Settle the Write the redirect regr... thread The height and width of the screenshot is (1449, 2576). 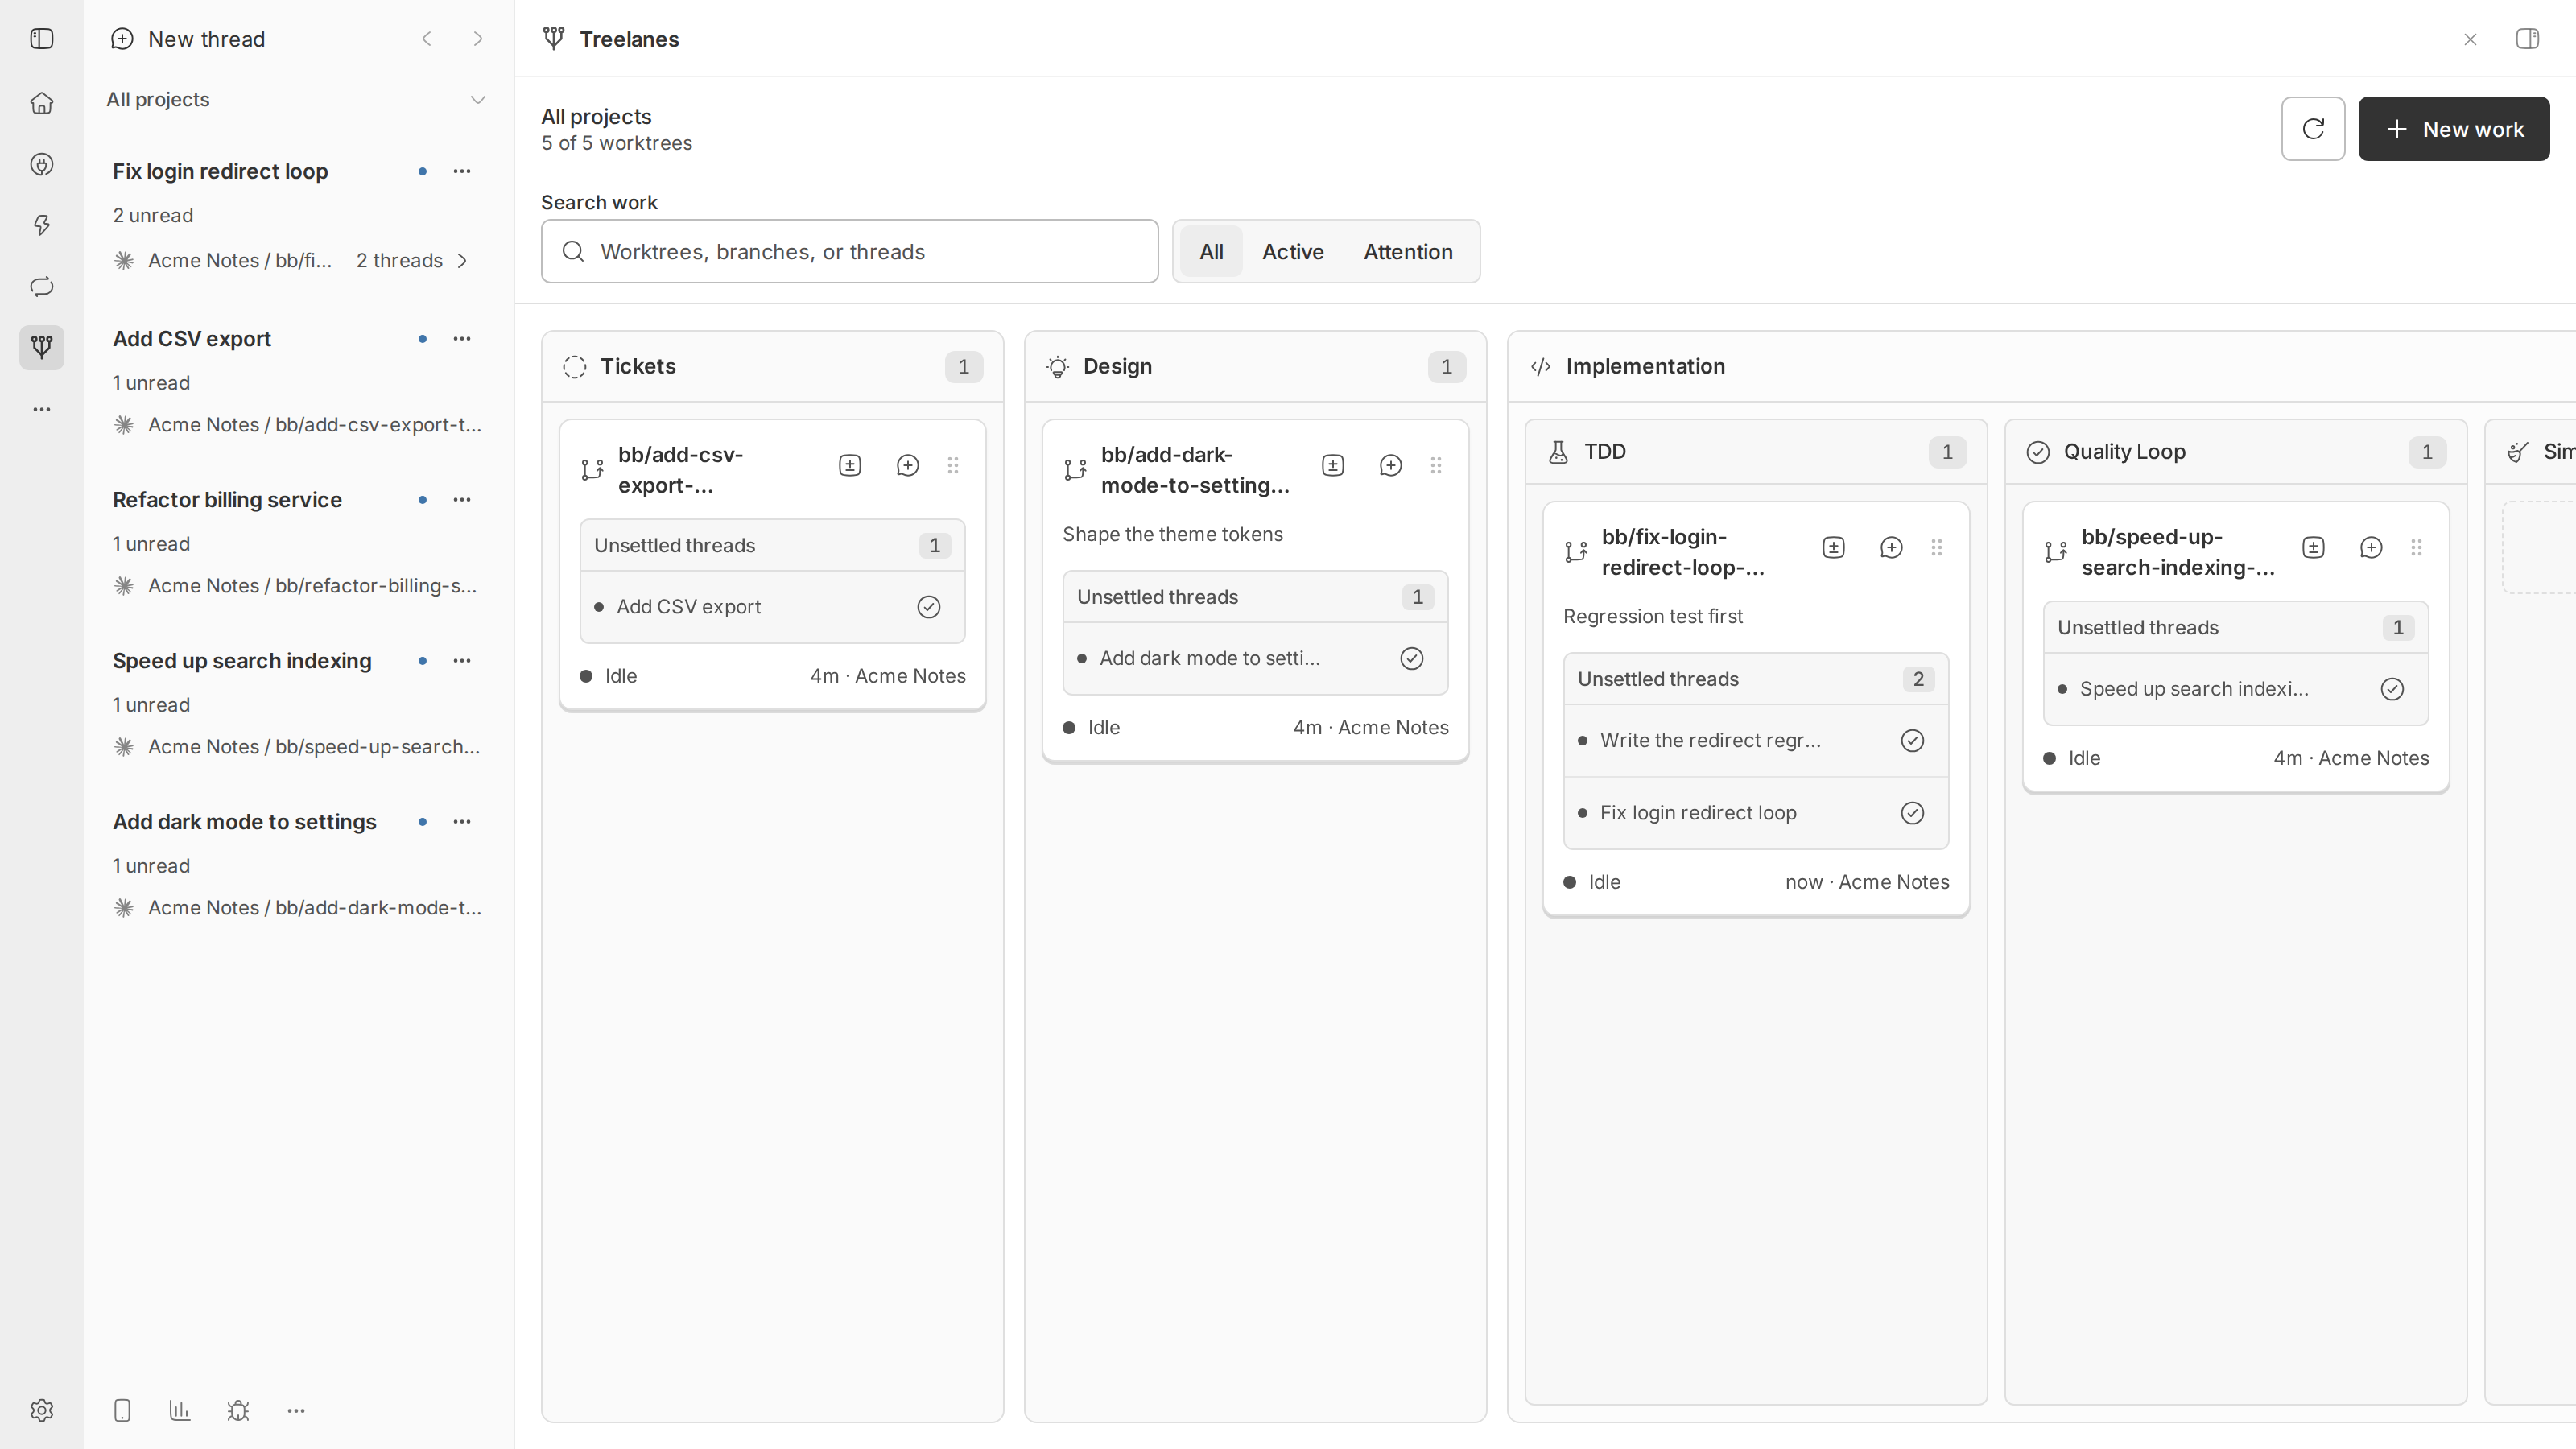pos(1912,740)
